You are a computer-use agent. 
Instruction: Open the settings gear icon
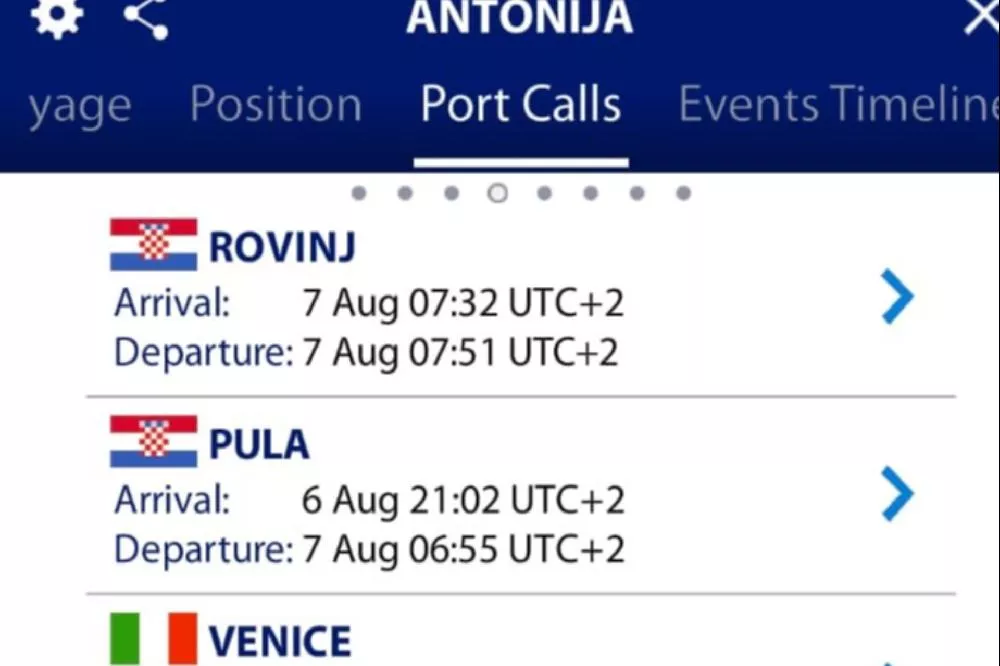pos(56,17)
